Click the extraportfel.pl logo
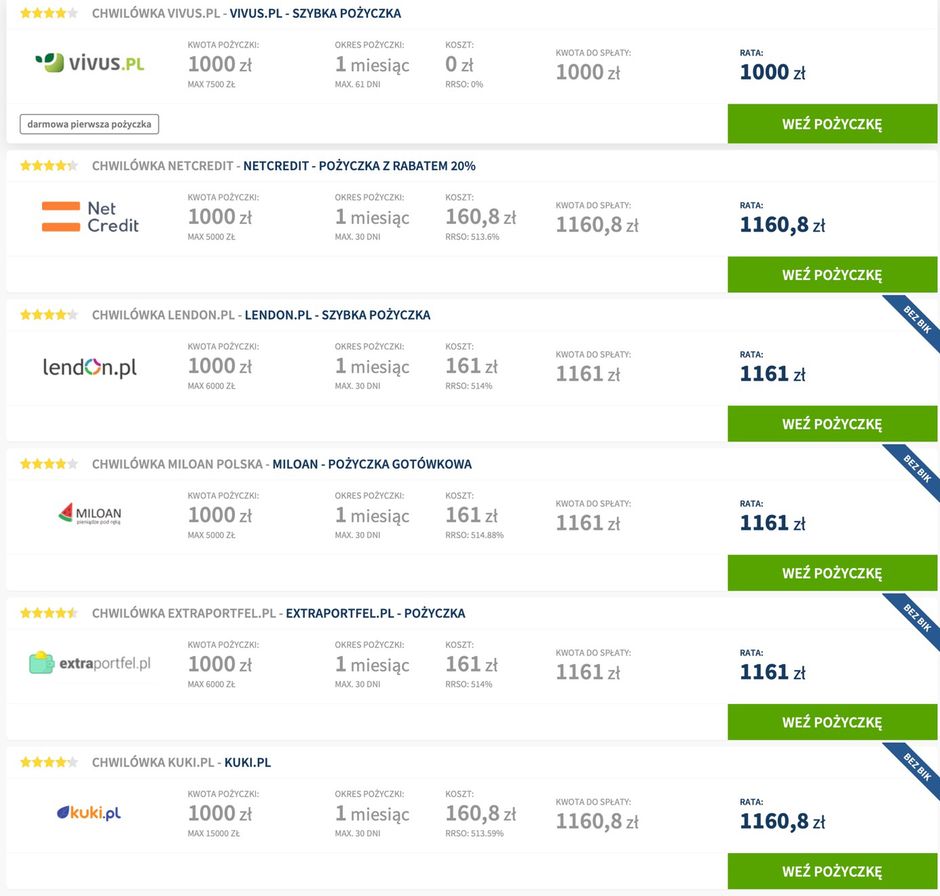Screen dimensions: 940x896 [90, 663]
